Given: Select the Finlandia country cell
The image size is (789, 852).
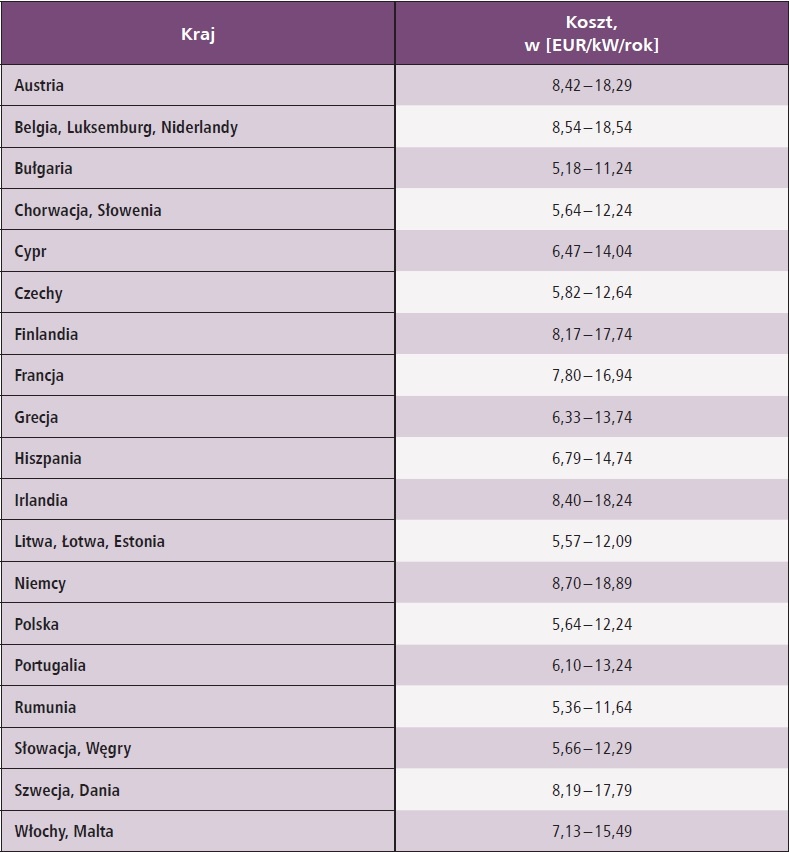Looking at the screenshot, I should click(198, 334).
